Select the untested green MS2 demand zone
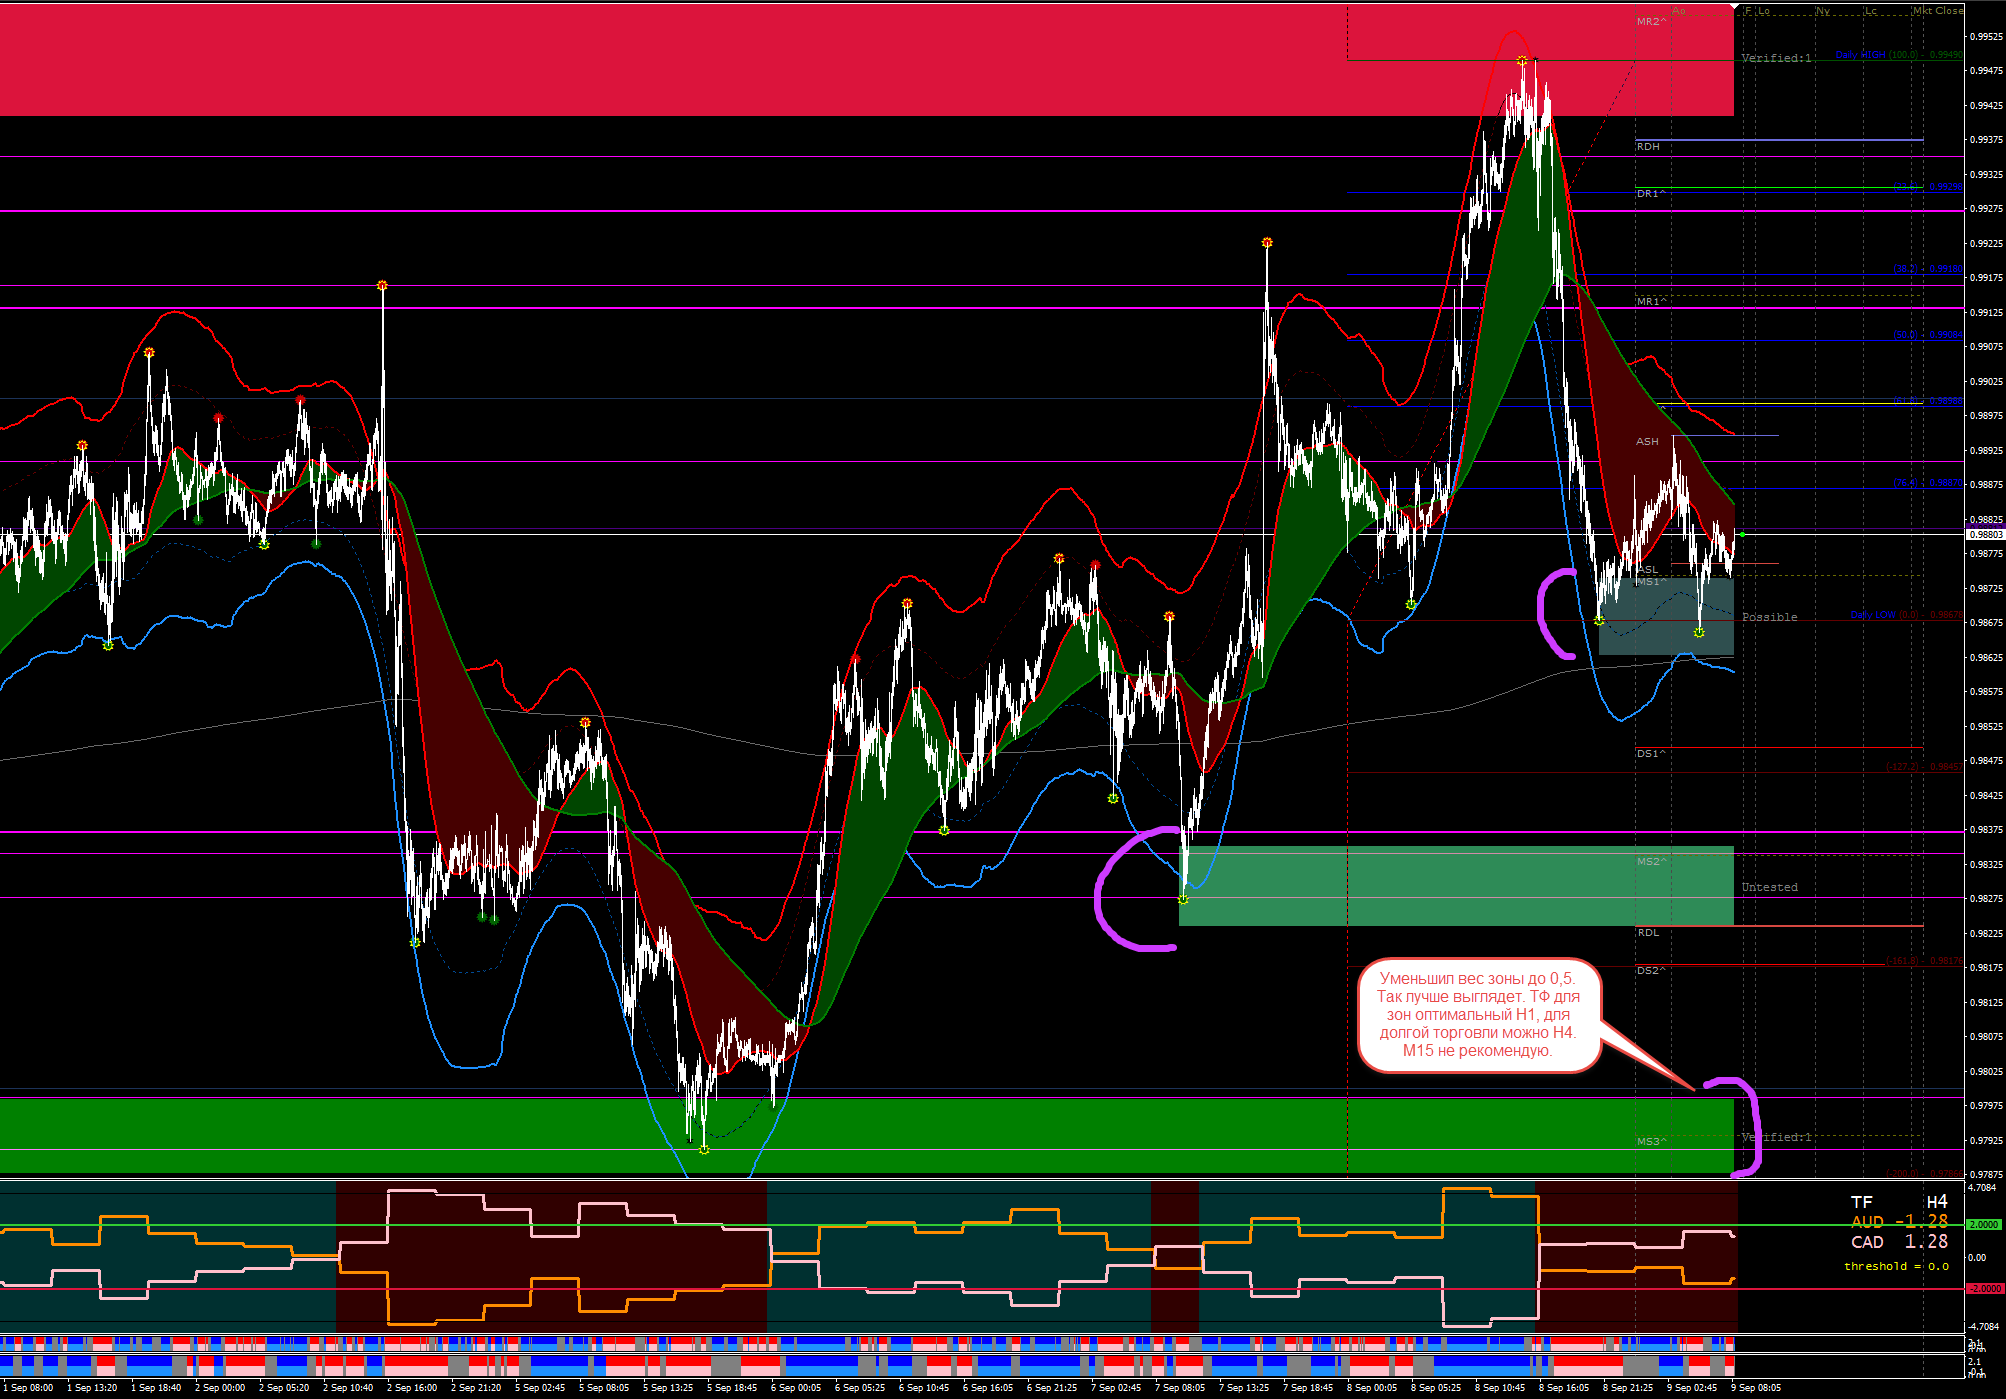 pyautogui.click(x=1457, y=886)
